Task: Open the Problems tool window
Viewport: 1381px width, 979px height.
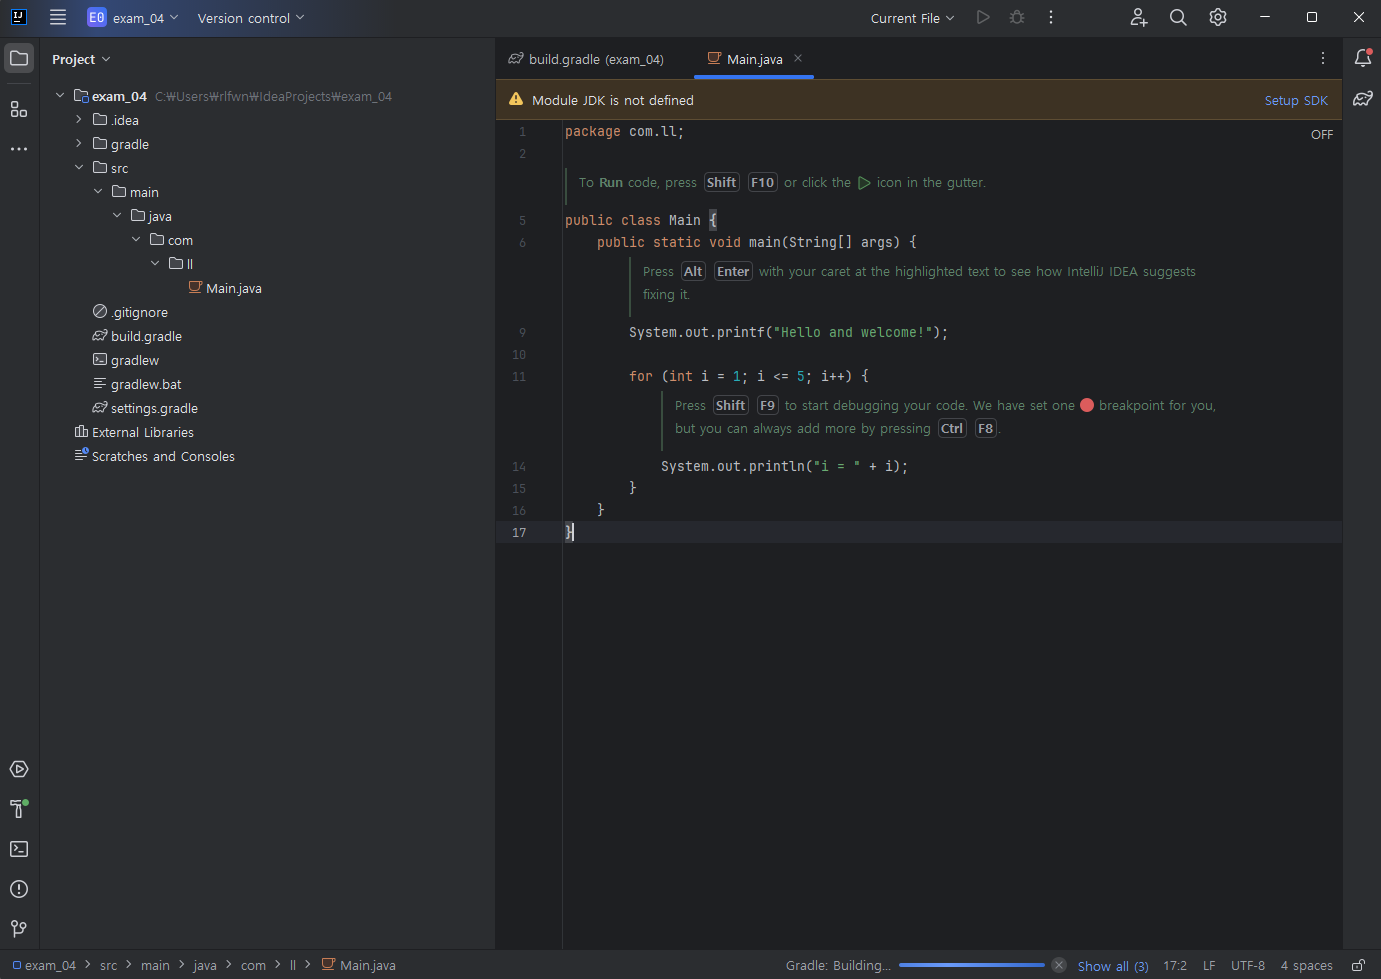Action: click(x=18, y=889)
